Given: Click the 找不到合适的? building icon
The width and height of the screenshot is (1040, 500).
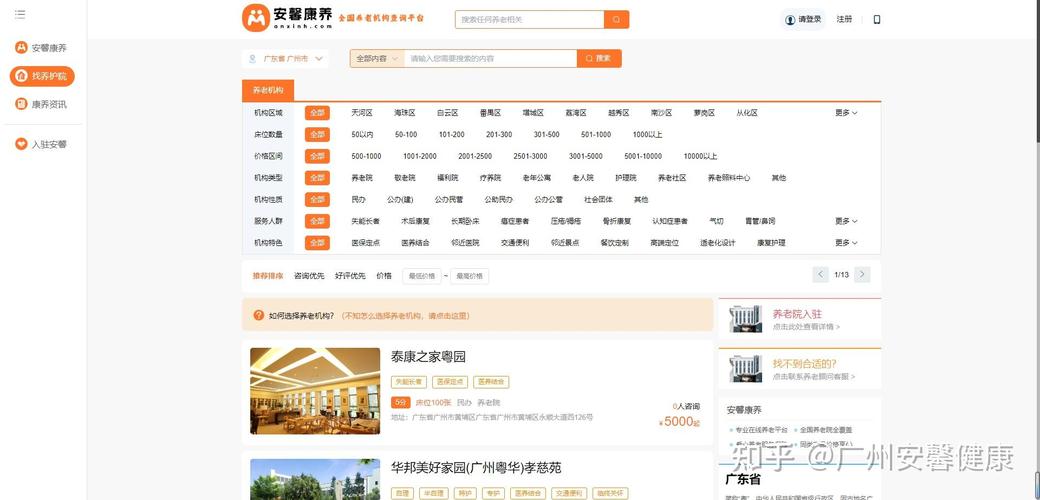Looking at the screenshot, I should 746,369.
